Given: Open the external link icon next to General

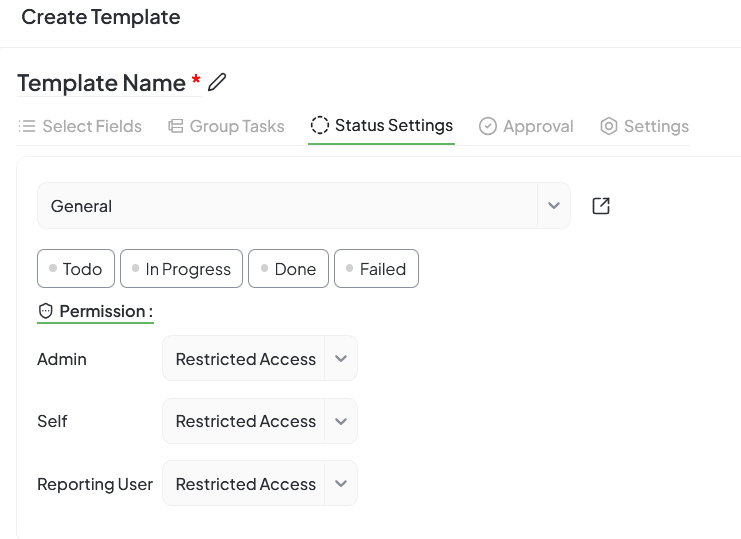Looking at the screenshot, I should coord(601,206).
